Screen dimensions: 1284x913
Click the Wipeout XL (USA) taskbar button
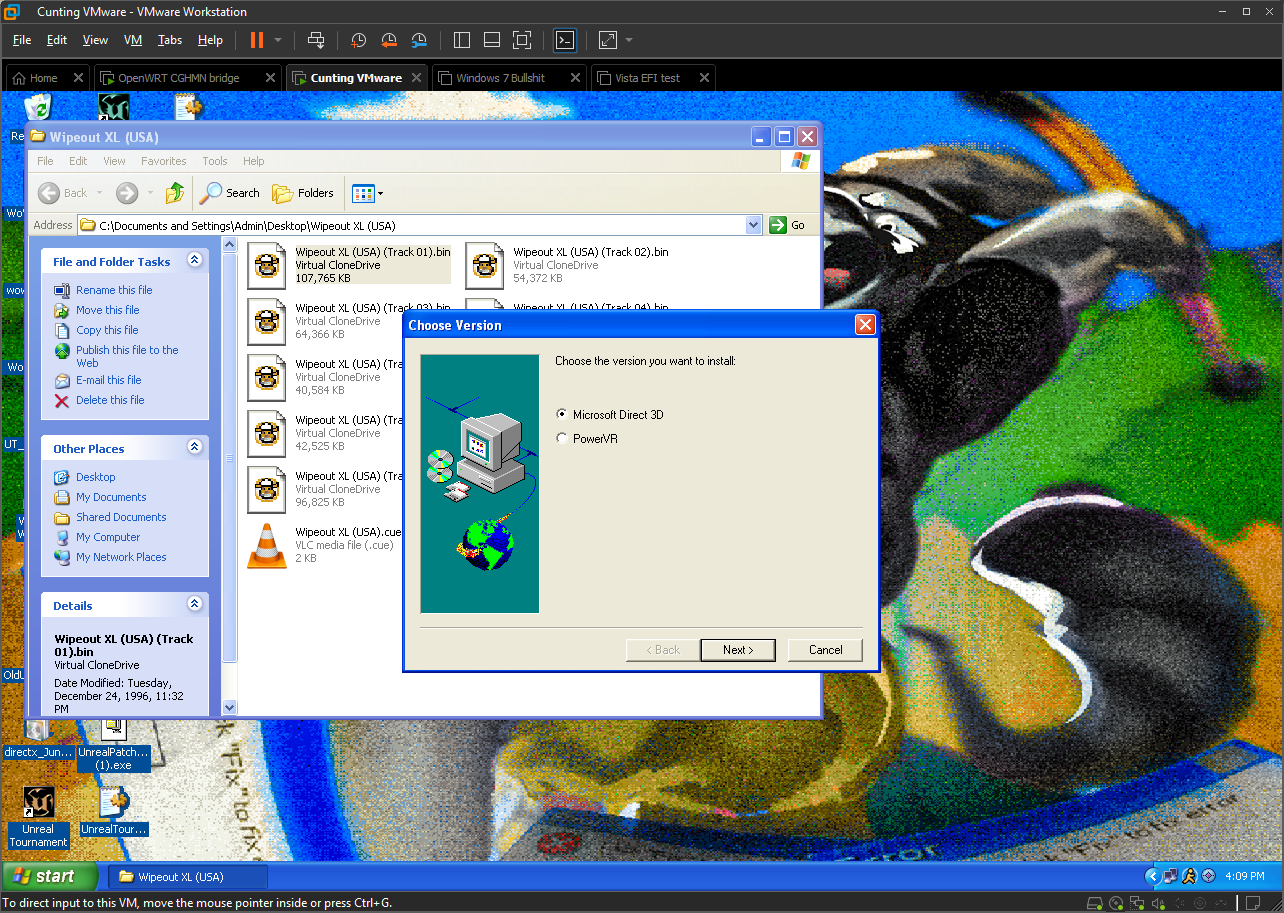[x=188, y=877]
